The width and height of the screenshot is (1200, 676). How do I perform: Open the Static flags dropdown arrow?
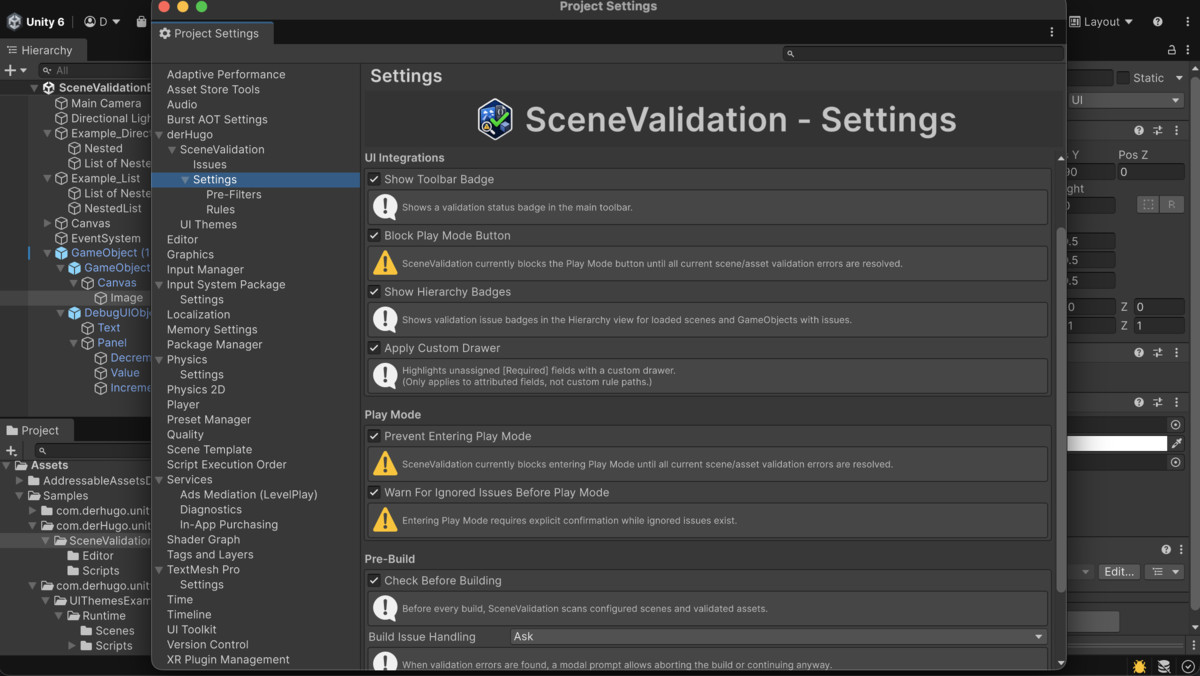point(1179,78)
